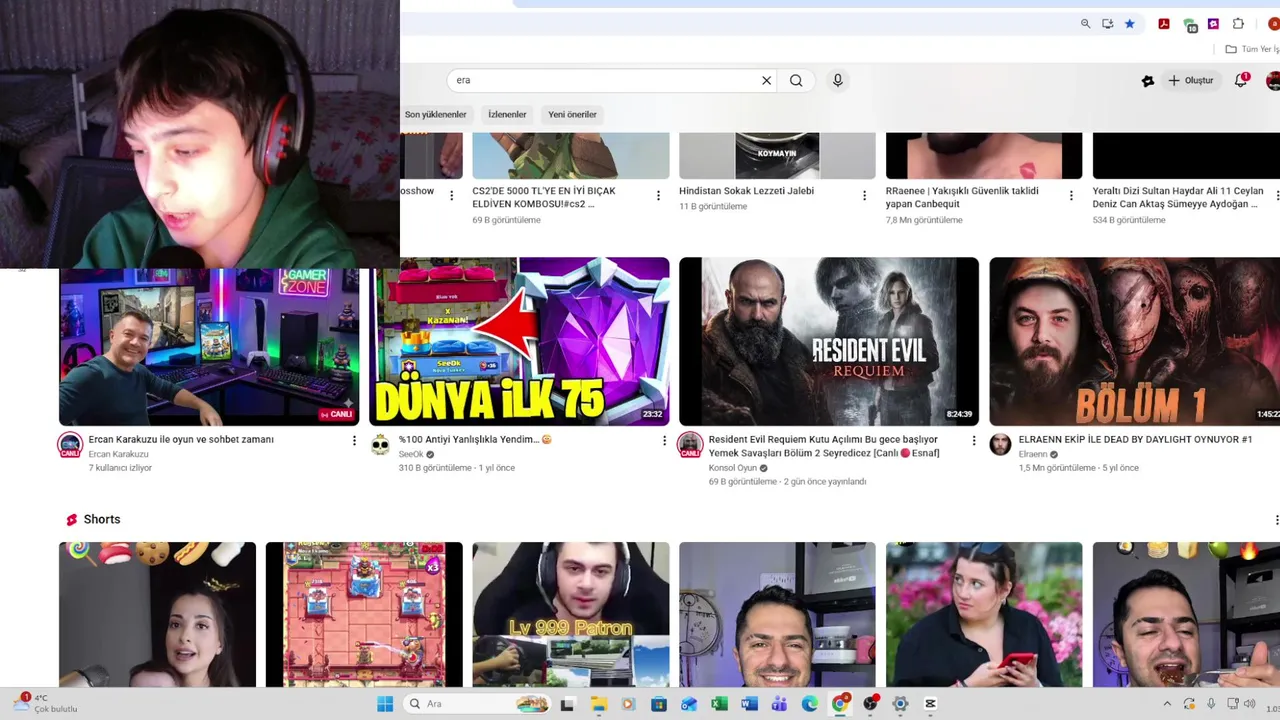This screenshot has height=720, width=1280.
Task: Open the Lv 999 Patron short
Action: pyautogui.click(x=571, y=614)
